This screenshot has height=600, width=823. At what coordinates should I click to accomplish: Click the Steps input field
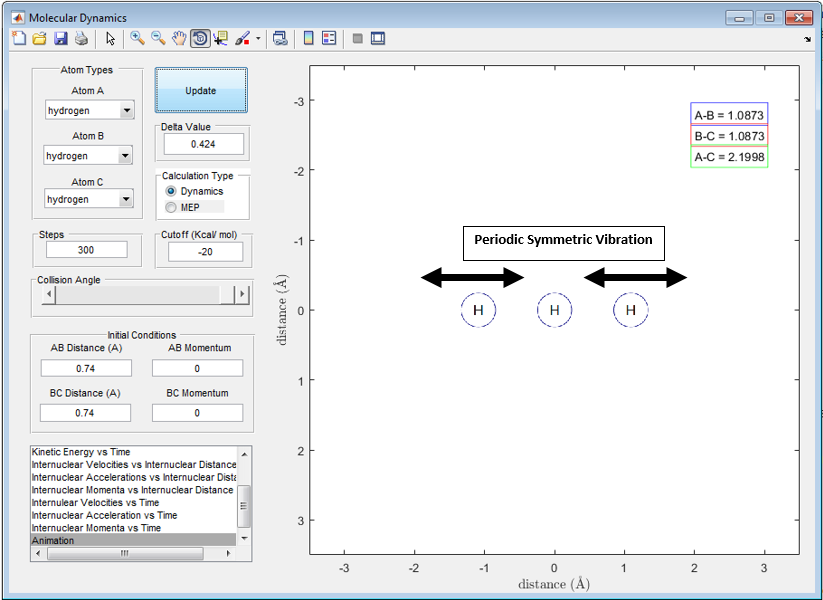87,250
